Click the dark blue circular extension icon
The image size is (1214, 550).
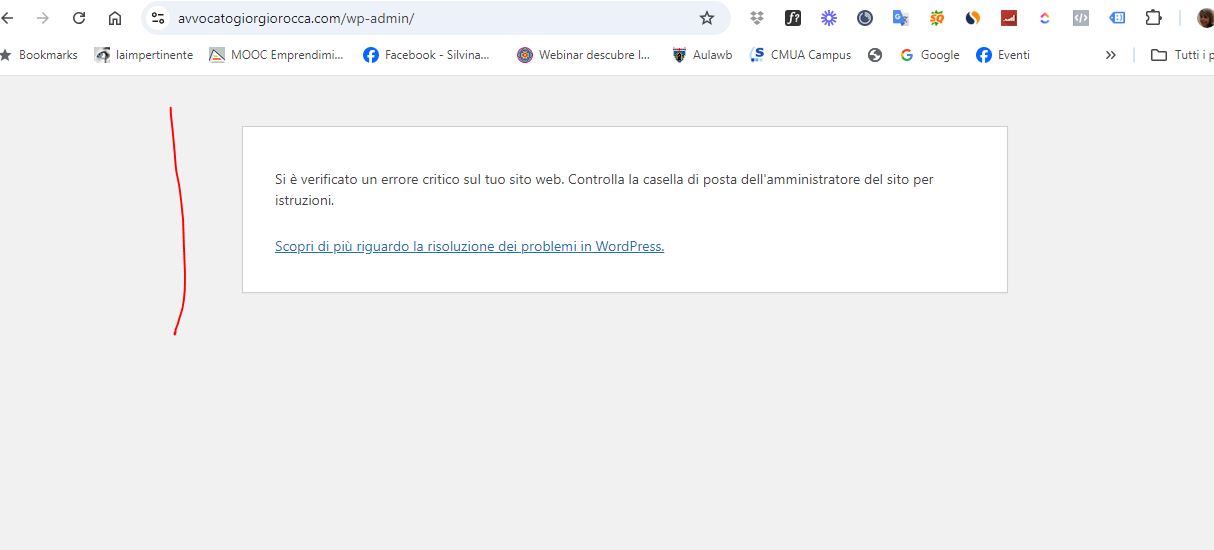pyautogui.click(x=865, y=18)
